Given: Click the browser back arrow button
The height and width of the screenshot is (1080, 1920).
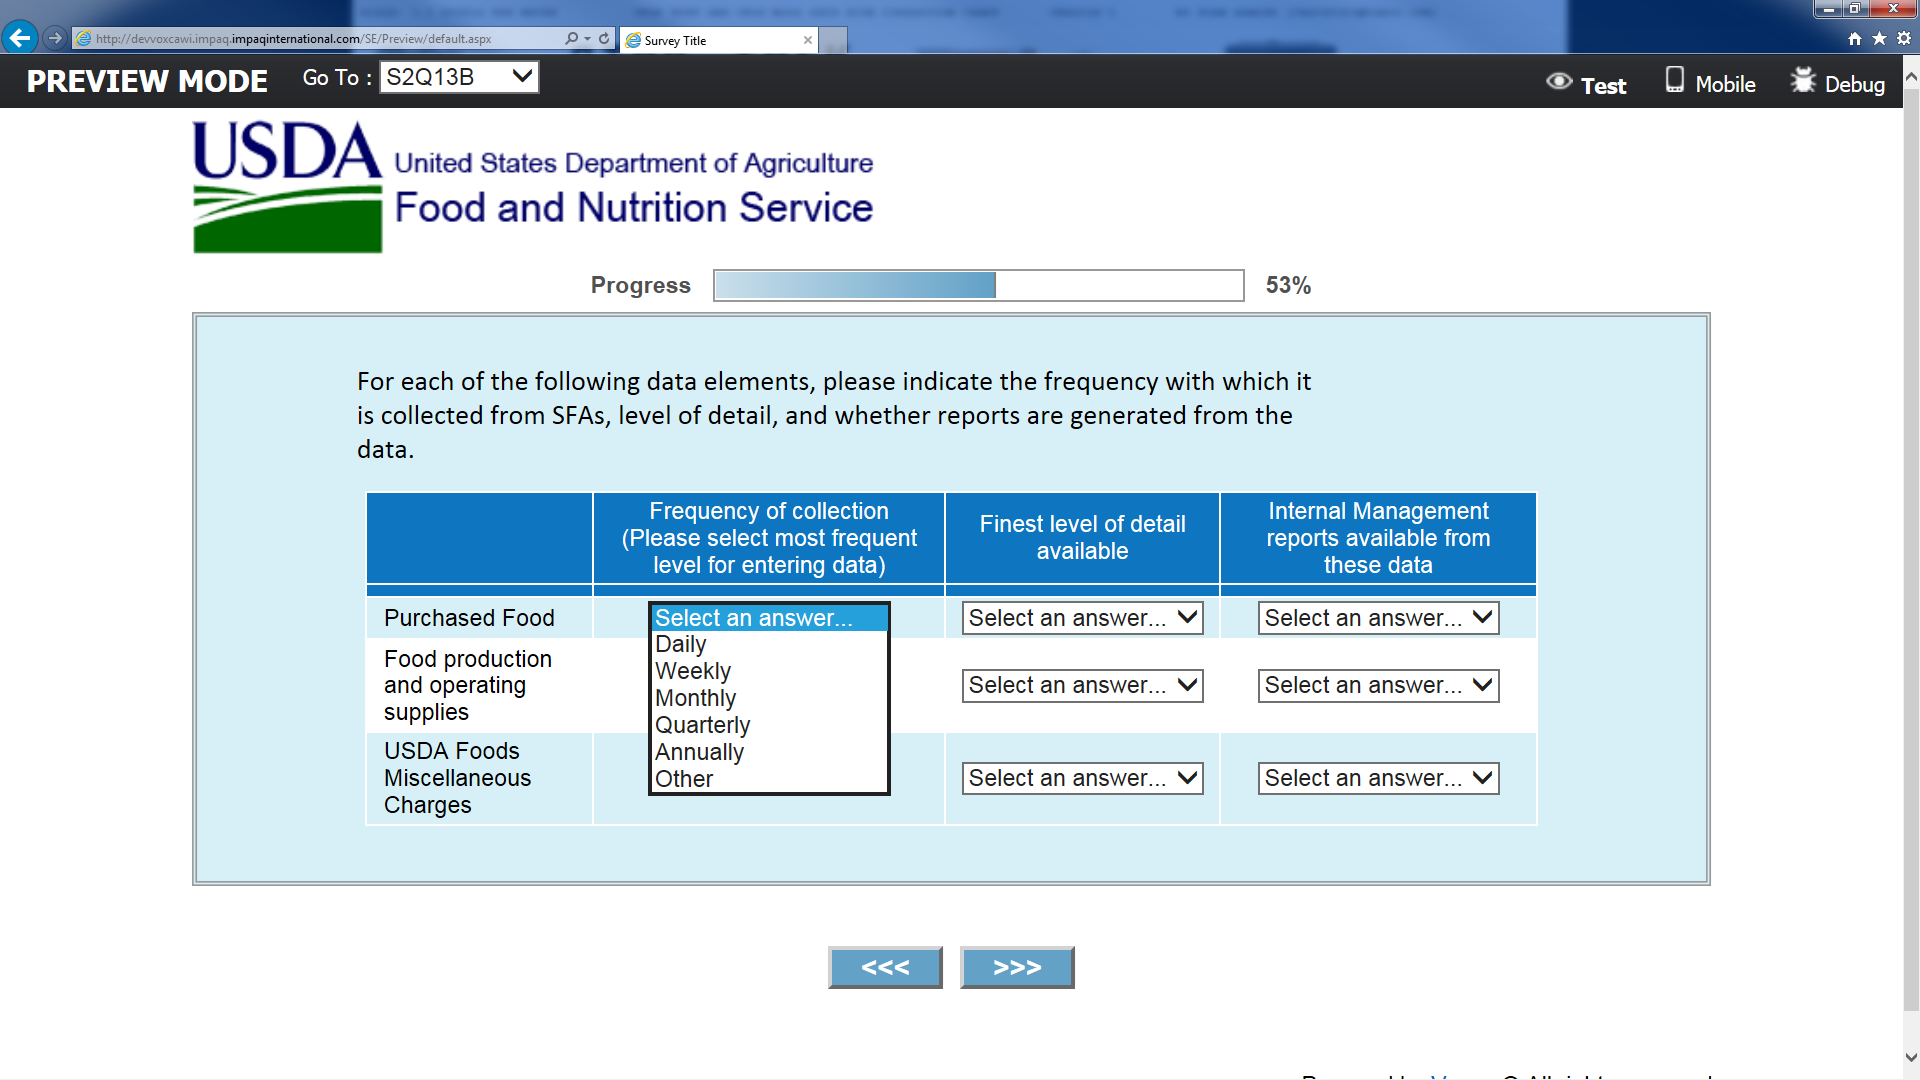Looking at the screenshot, I should click(x=19, y=38).
